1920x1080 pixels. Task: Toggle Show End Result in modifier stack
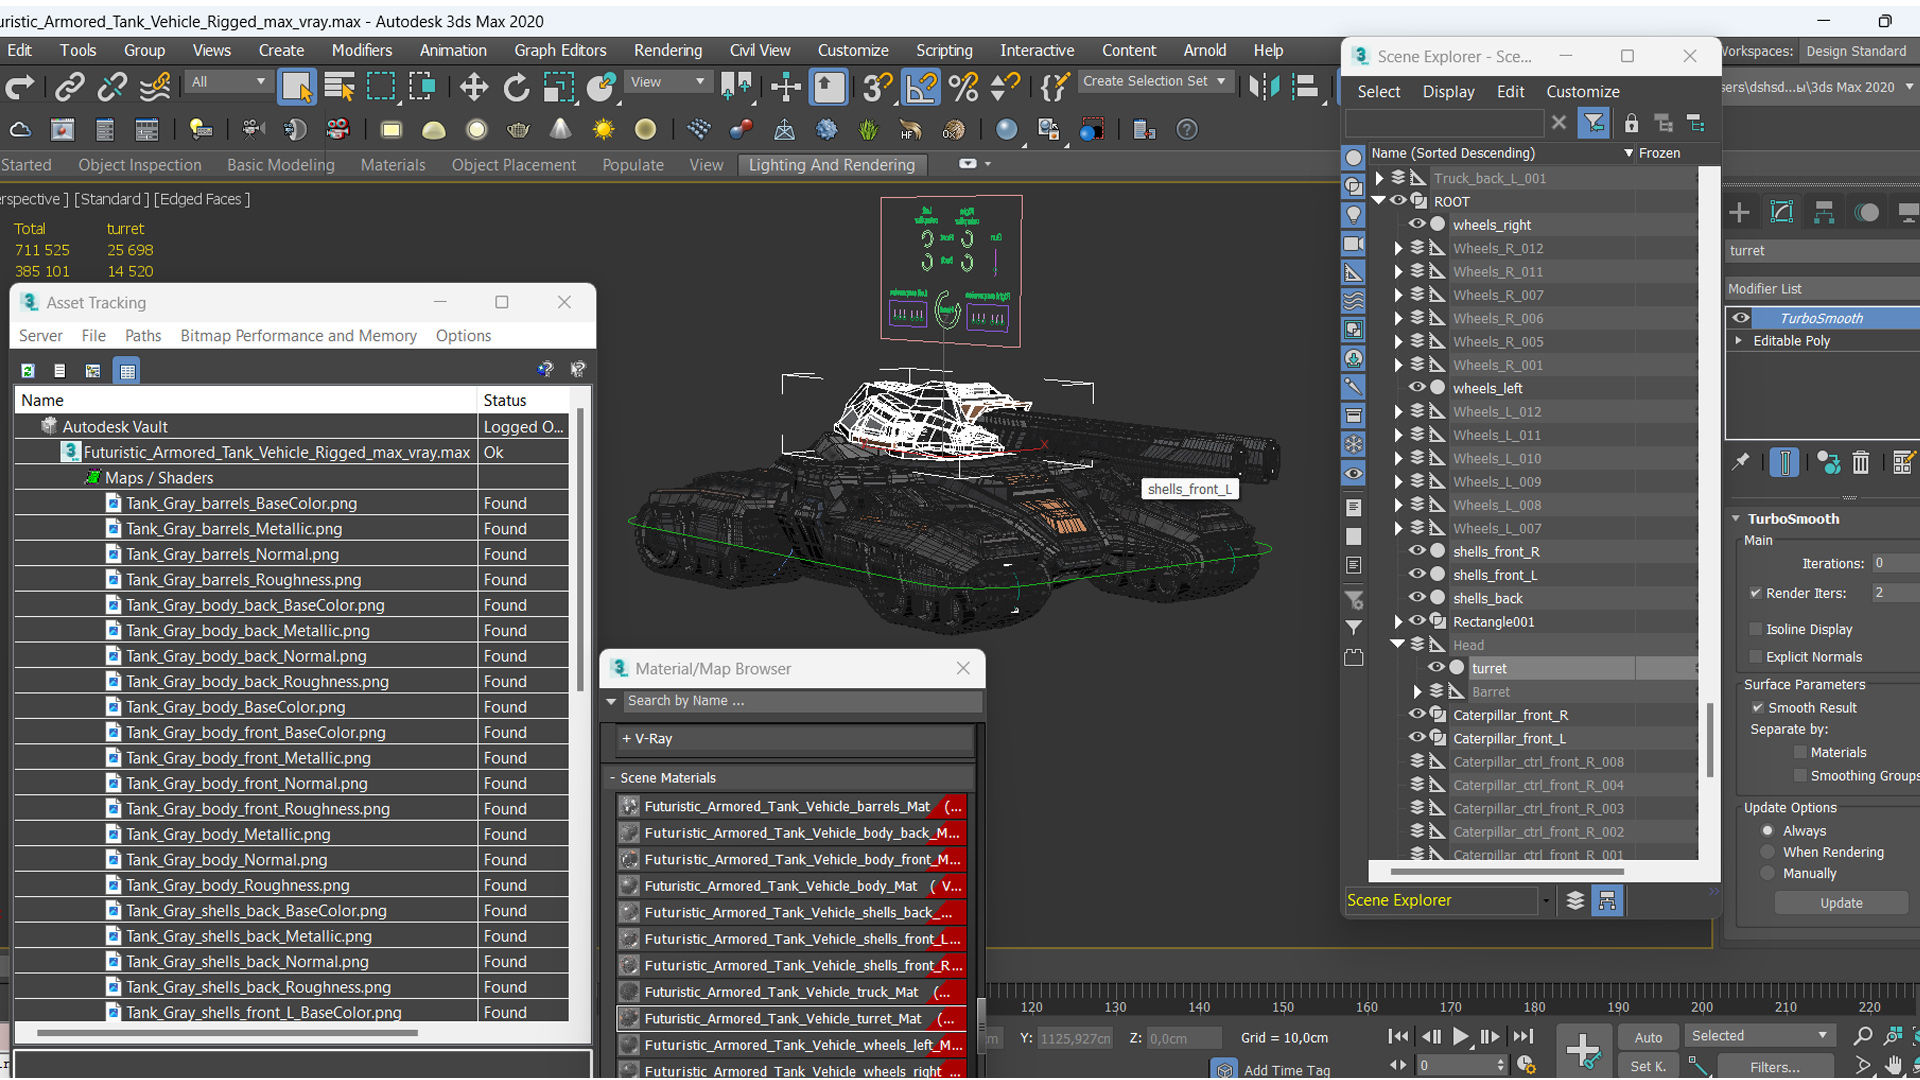[1784, 462]
